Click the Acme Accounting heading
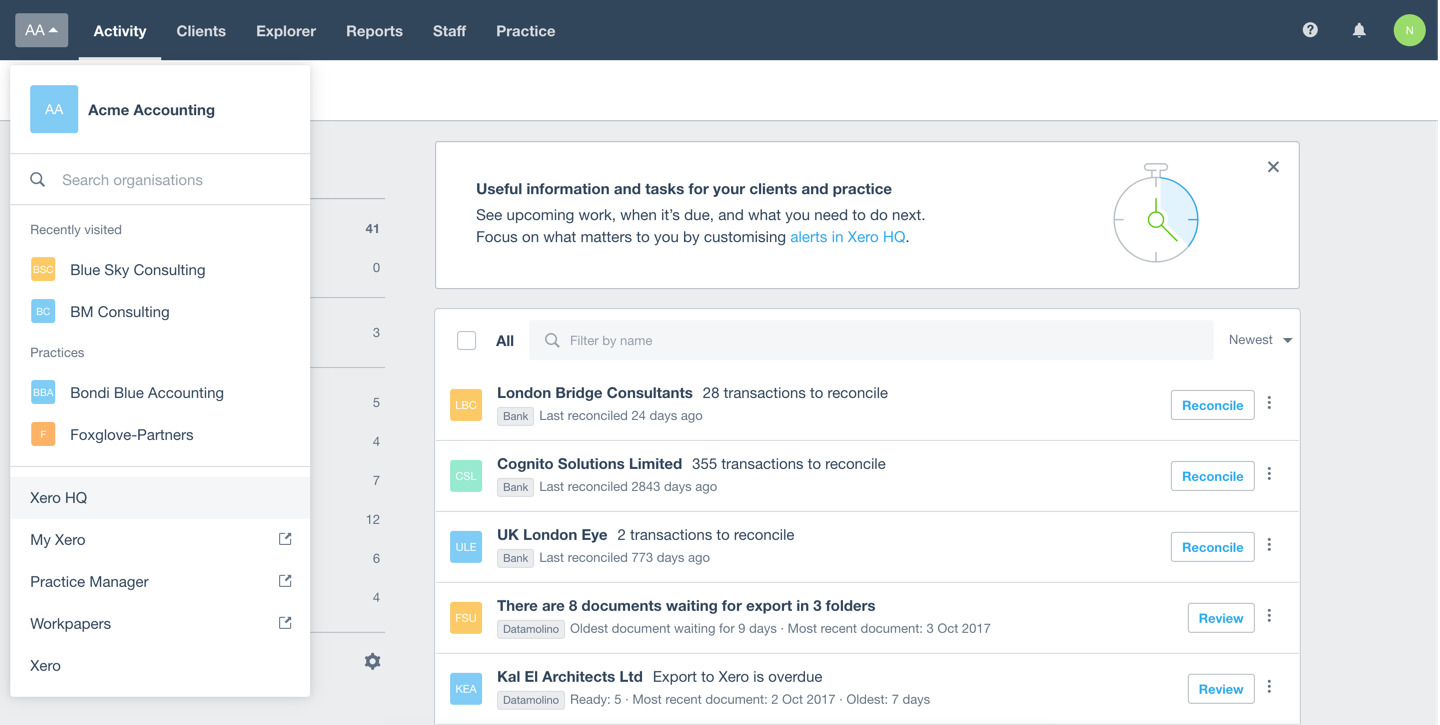 coord(151,110)
